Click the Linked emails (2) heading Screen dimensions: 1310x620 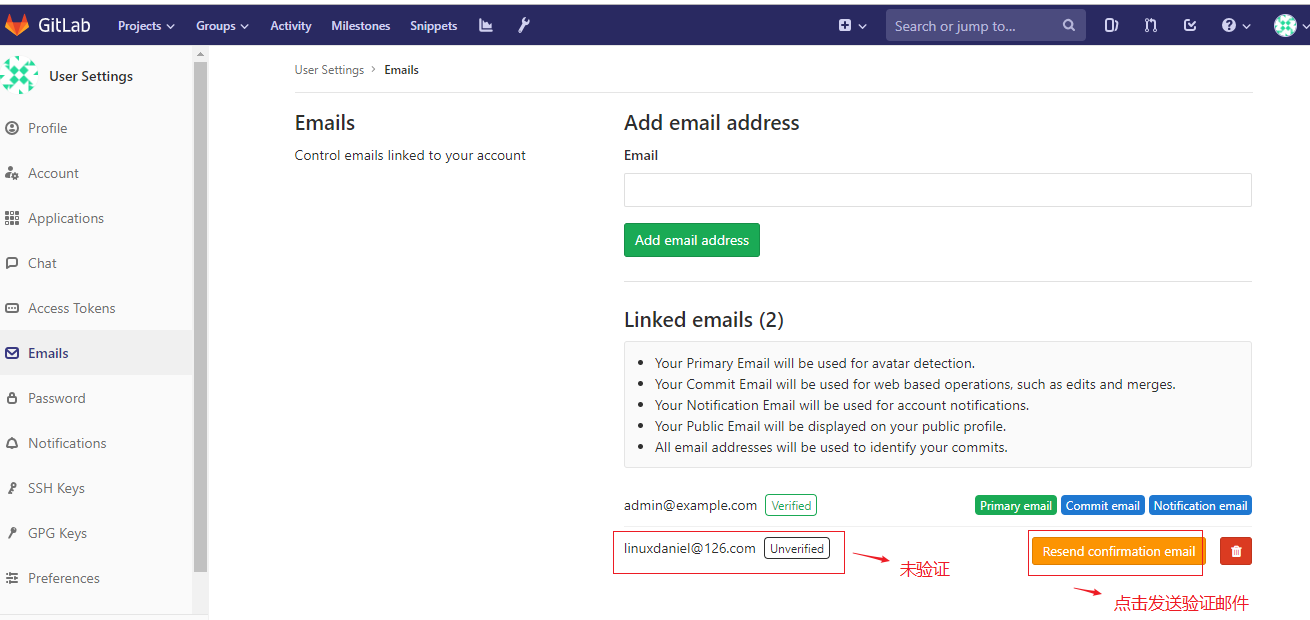(x=704, y=320)
